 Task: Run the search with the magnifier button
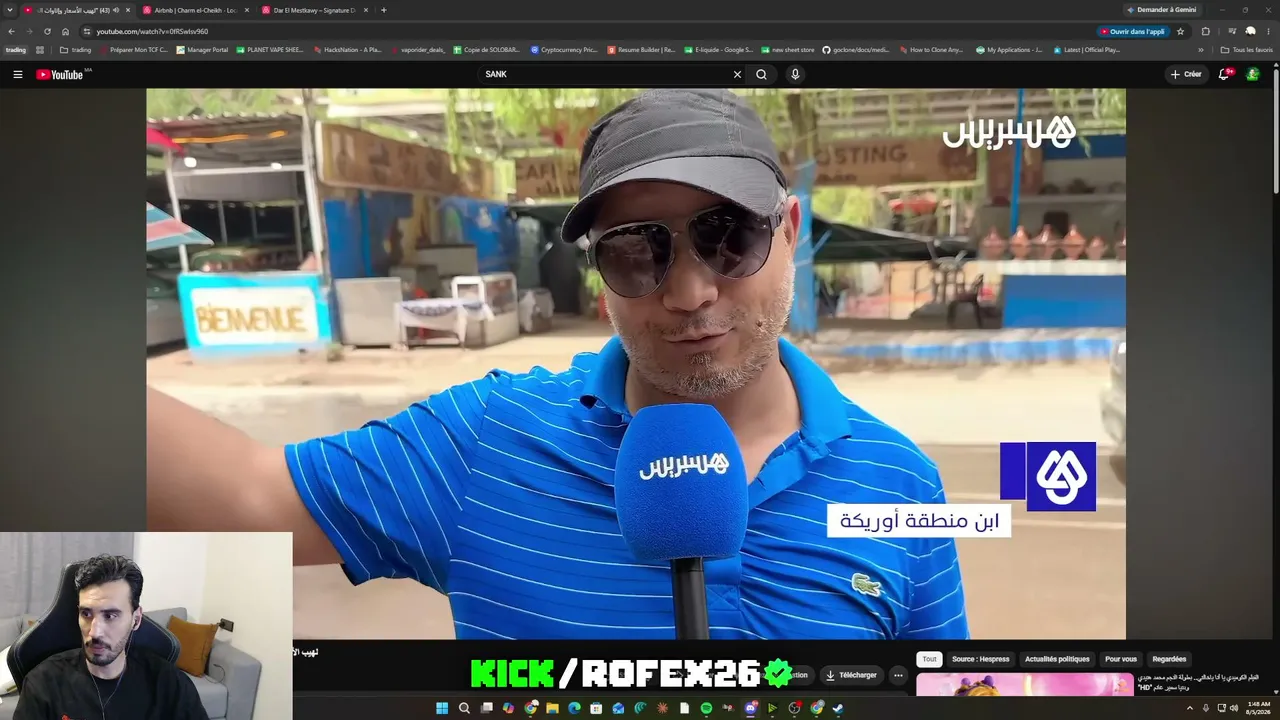(761, 74)
